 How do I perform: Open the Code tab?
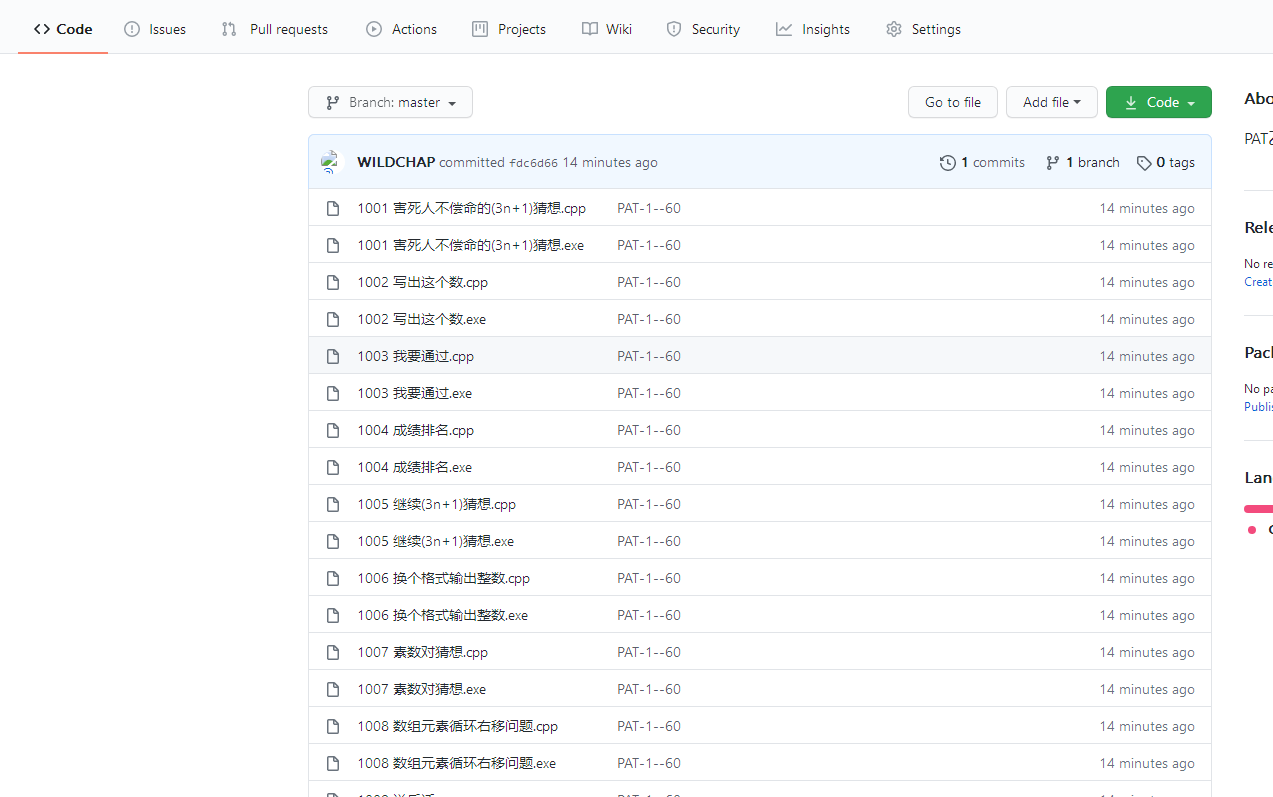tap(63, 29)
